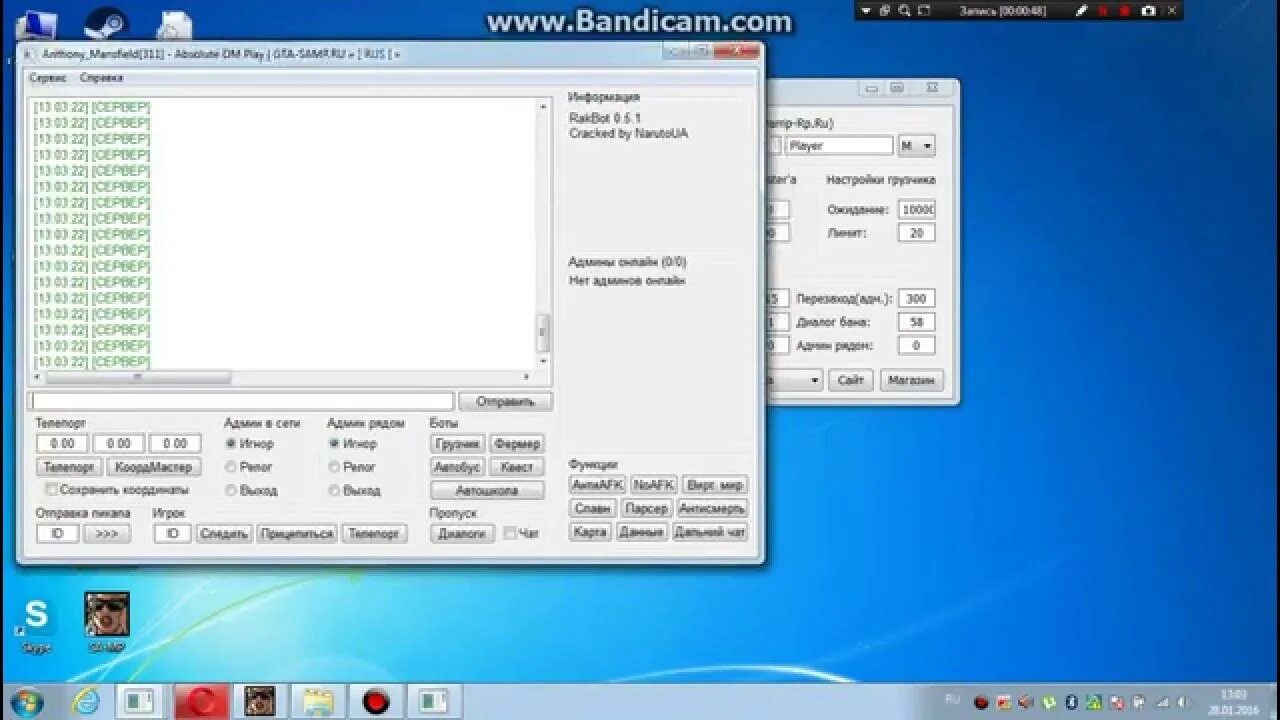Click the Магазин button in back window
Image resolution: width=1280 pixels, height=720 pixels.
[912, 380]
